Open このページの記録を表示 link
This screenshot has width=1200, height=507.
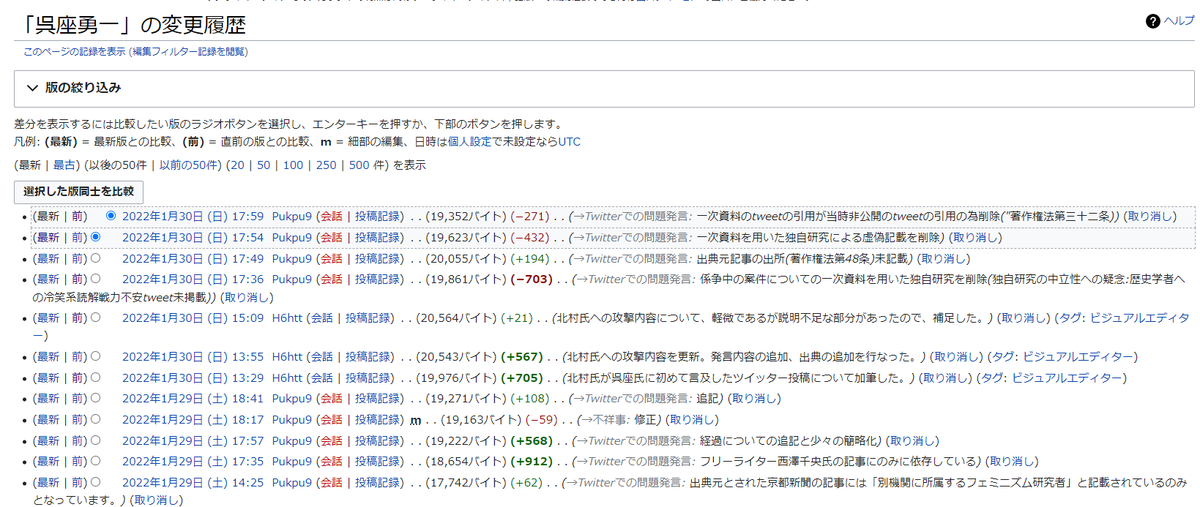[76, 51]
